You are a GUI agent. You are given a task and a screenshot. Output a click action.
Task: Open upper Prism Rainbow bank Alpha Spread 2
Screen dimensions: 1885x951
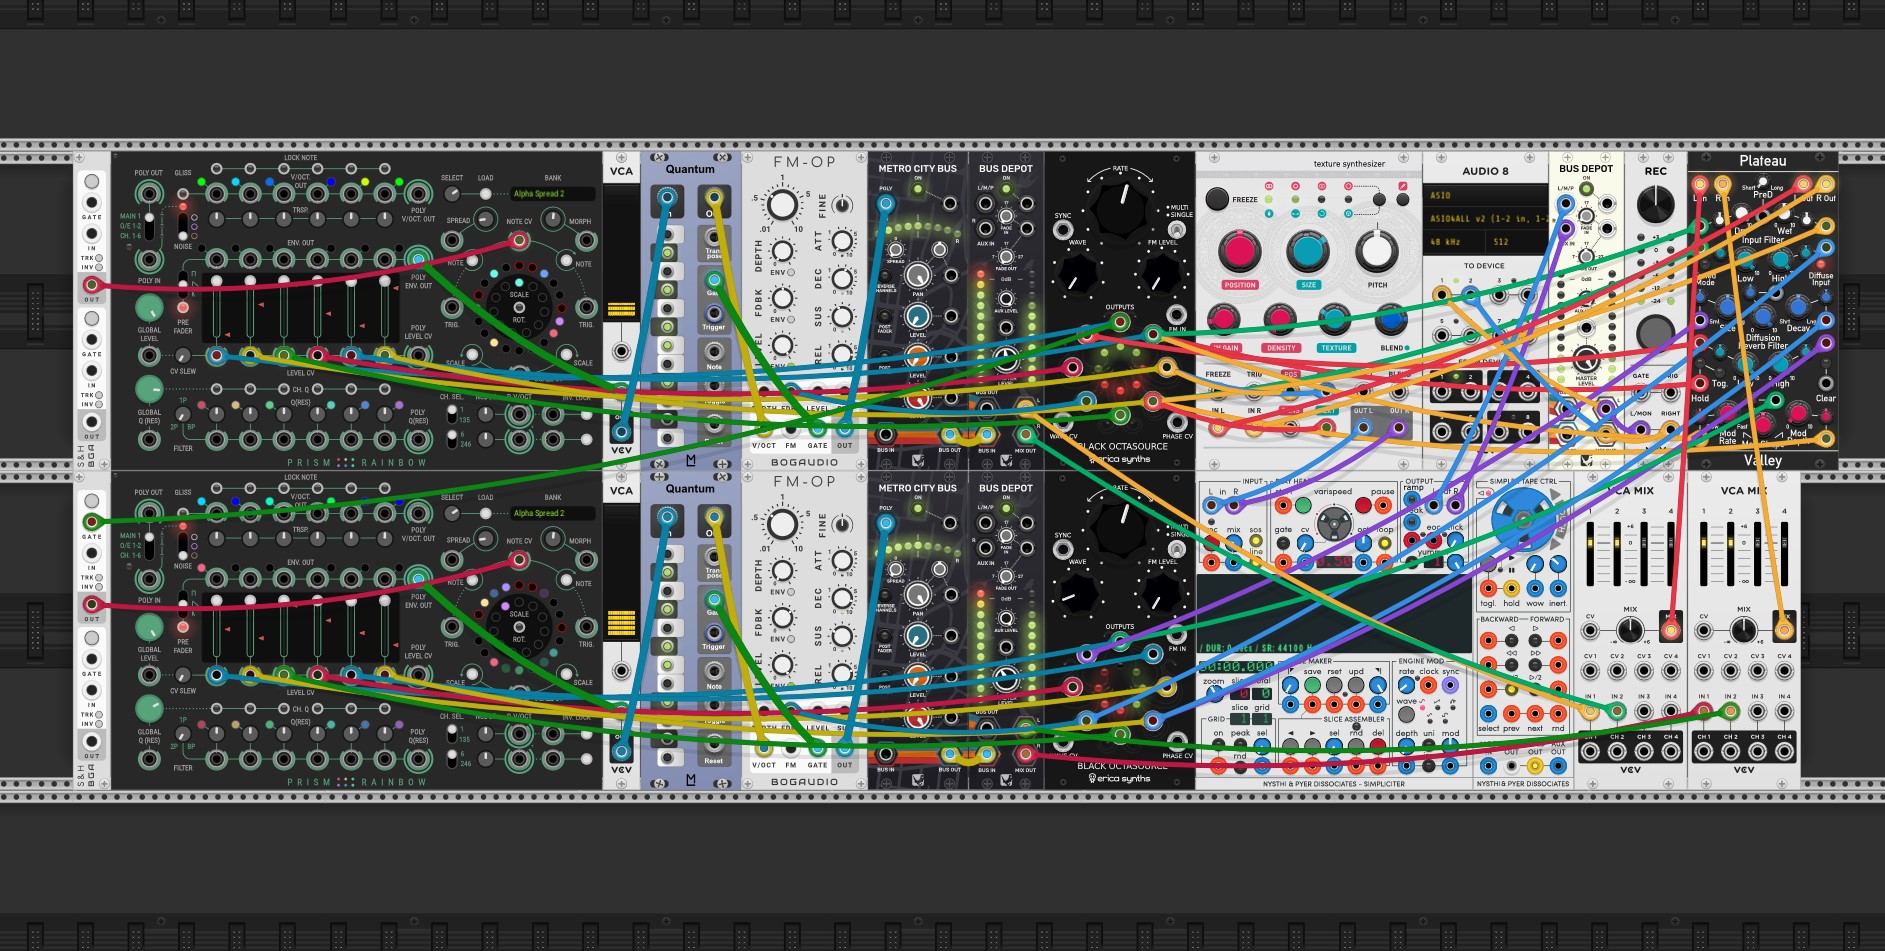click(x=553, y=194)
